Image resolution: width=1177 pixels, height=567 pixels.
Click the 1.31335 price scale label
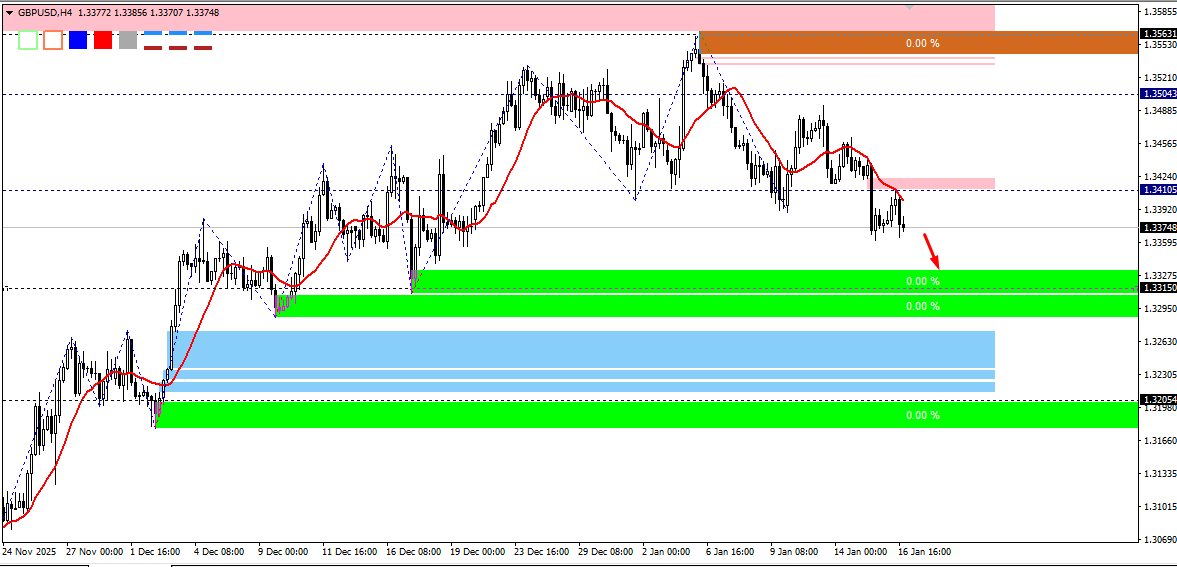coord(1160,474)
